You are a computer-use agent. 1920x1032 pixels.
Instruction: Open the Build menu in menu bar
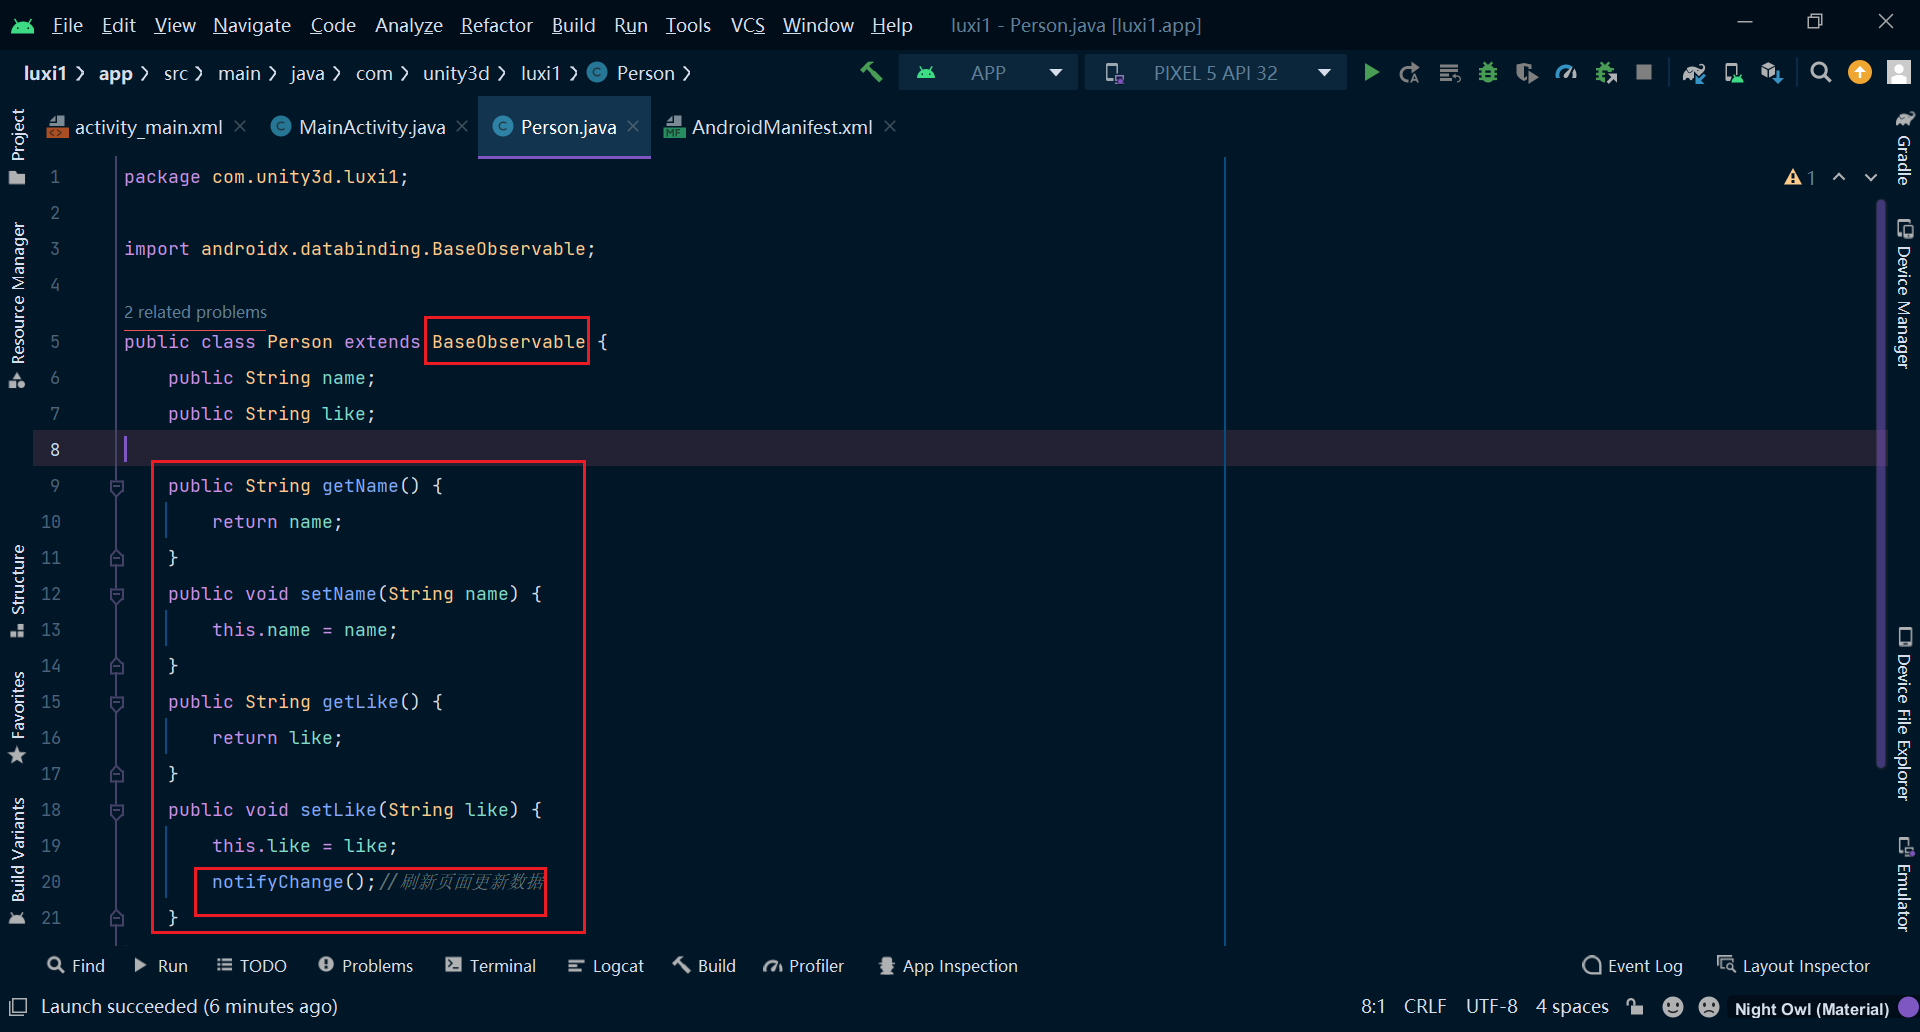tap(573, 25)
